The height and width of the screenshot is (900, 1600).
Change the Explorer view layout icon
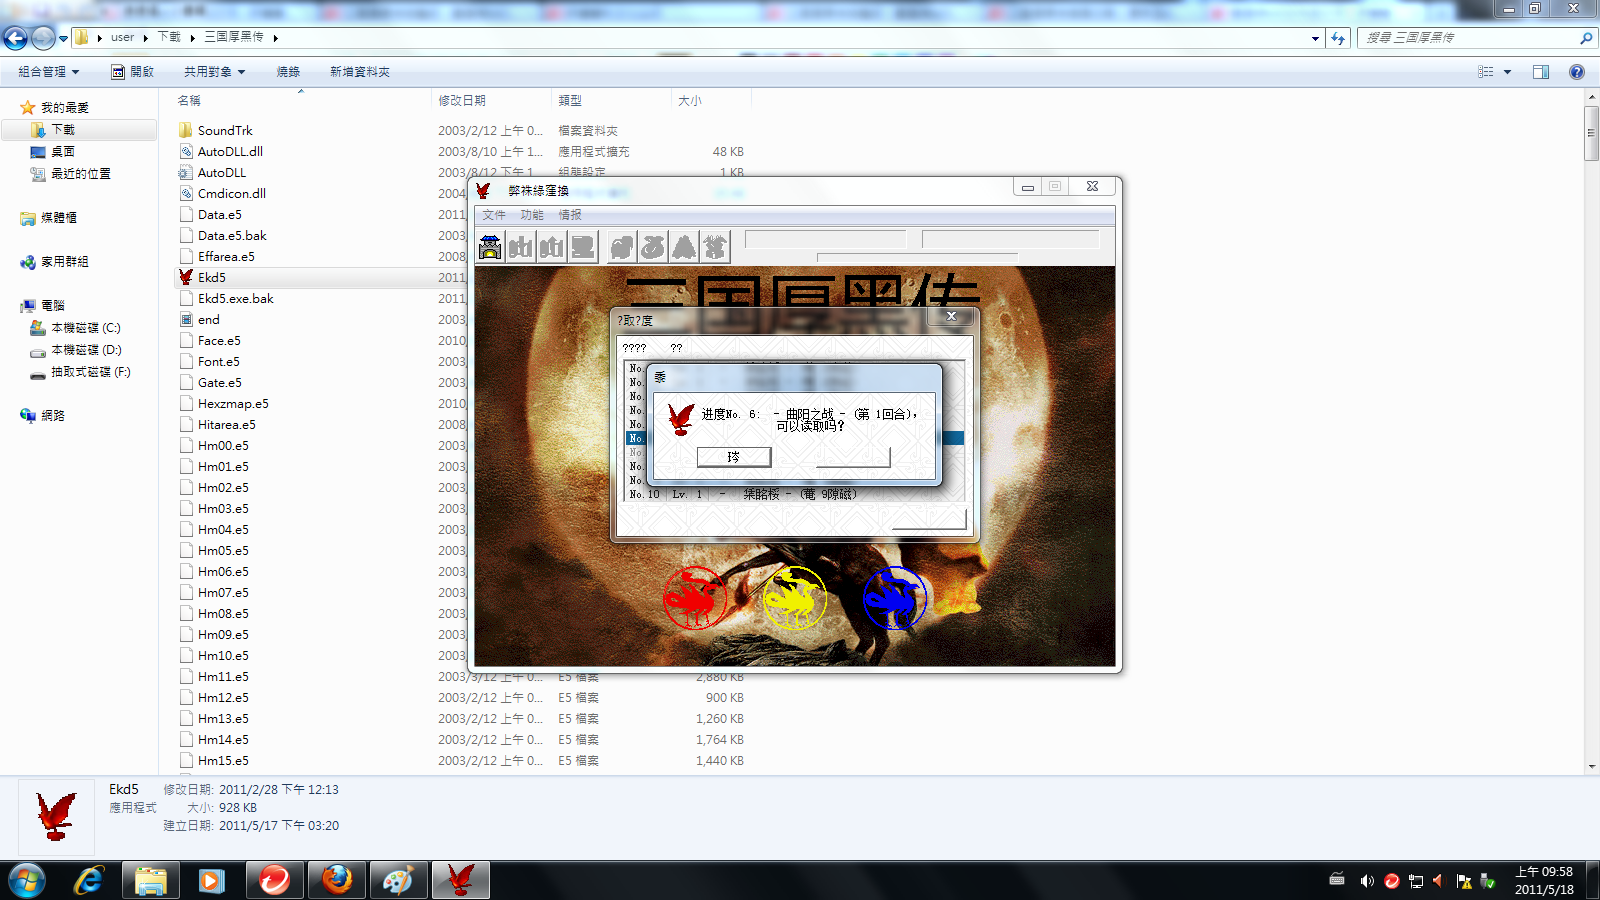tap(1486, 72)
